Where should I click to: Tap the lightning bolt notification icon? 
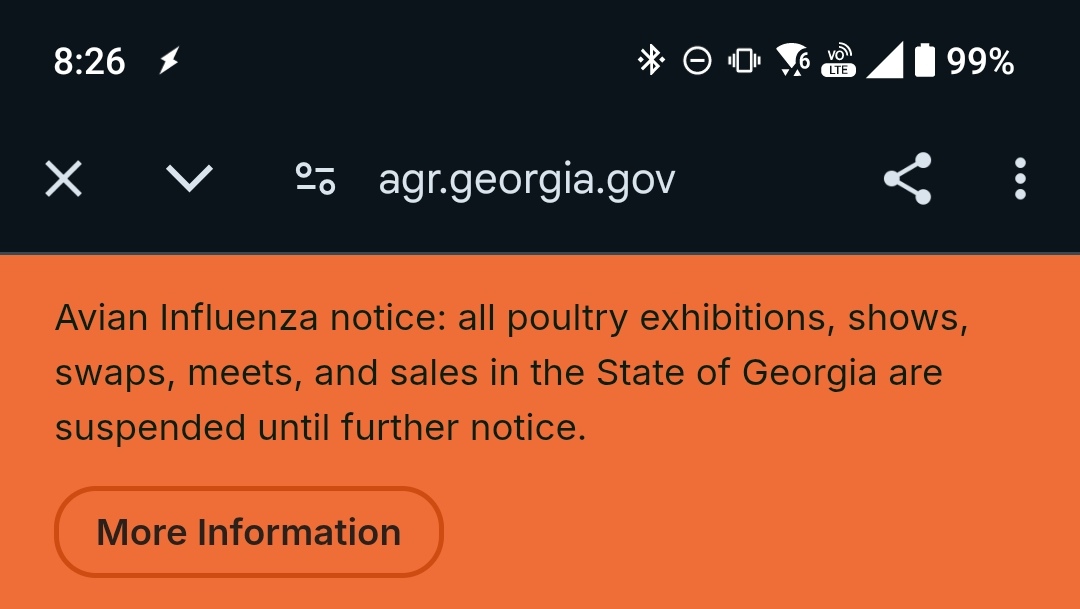tap(169, 61)
